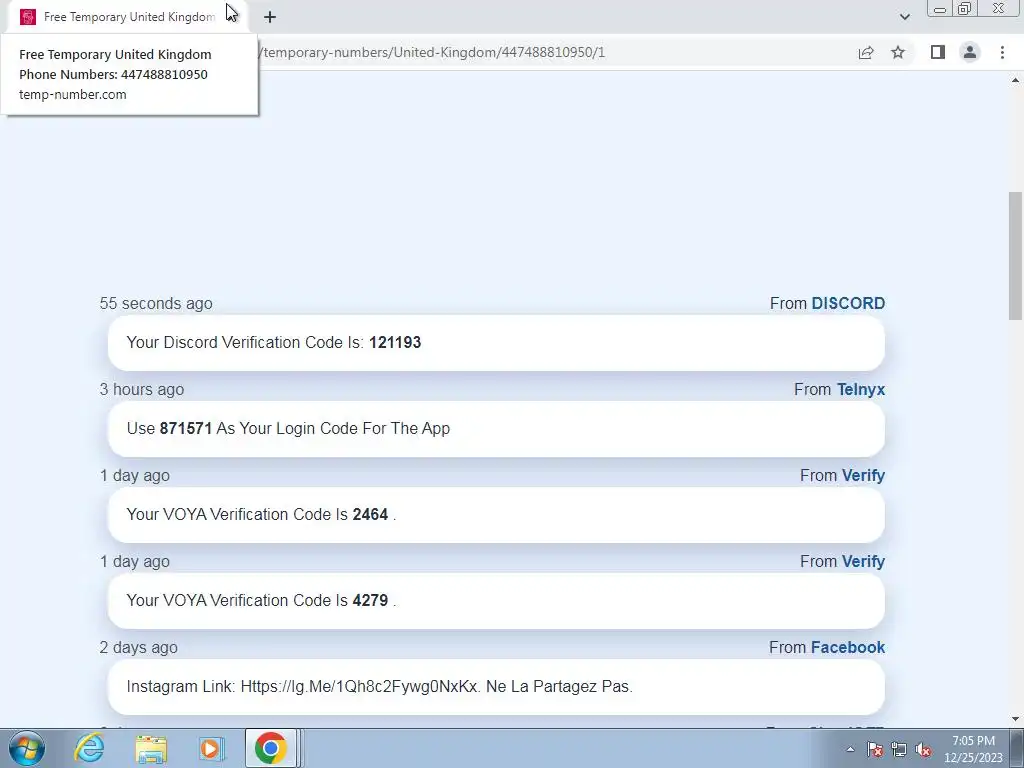The width and height of the screenshot is (1024, 768).
Task: Open Chrome's three-dot menu
Action: point(1002,52)
